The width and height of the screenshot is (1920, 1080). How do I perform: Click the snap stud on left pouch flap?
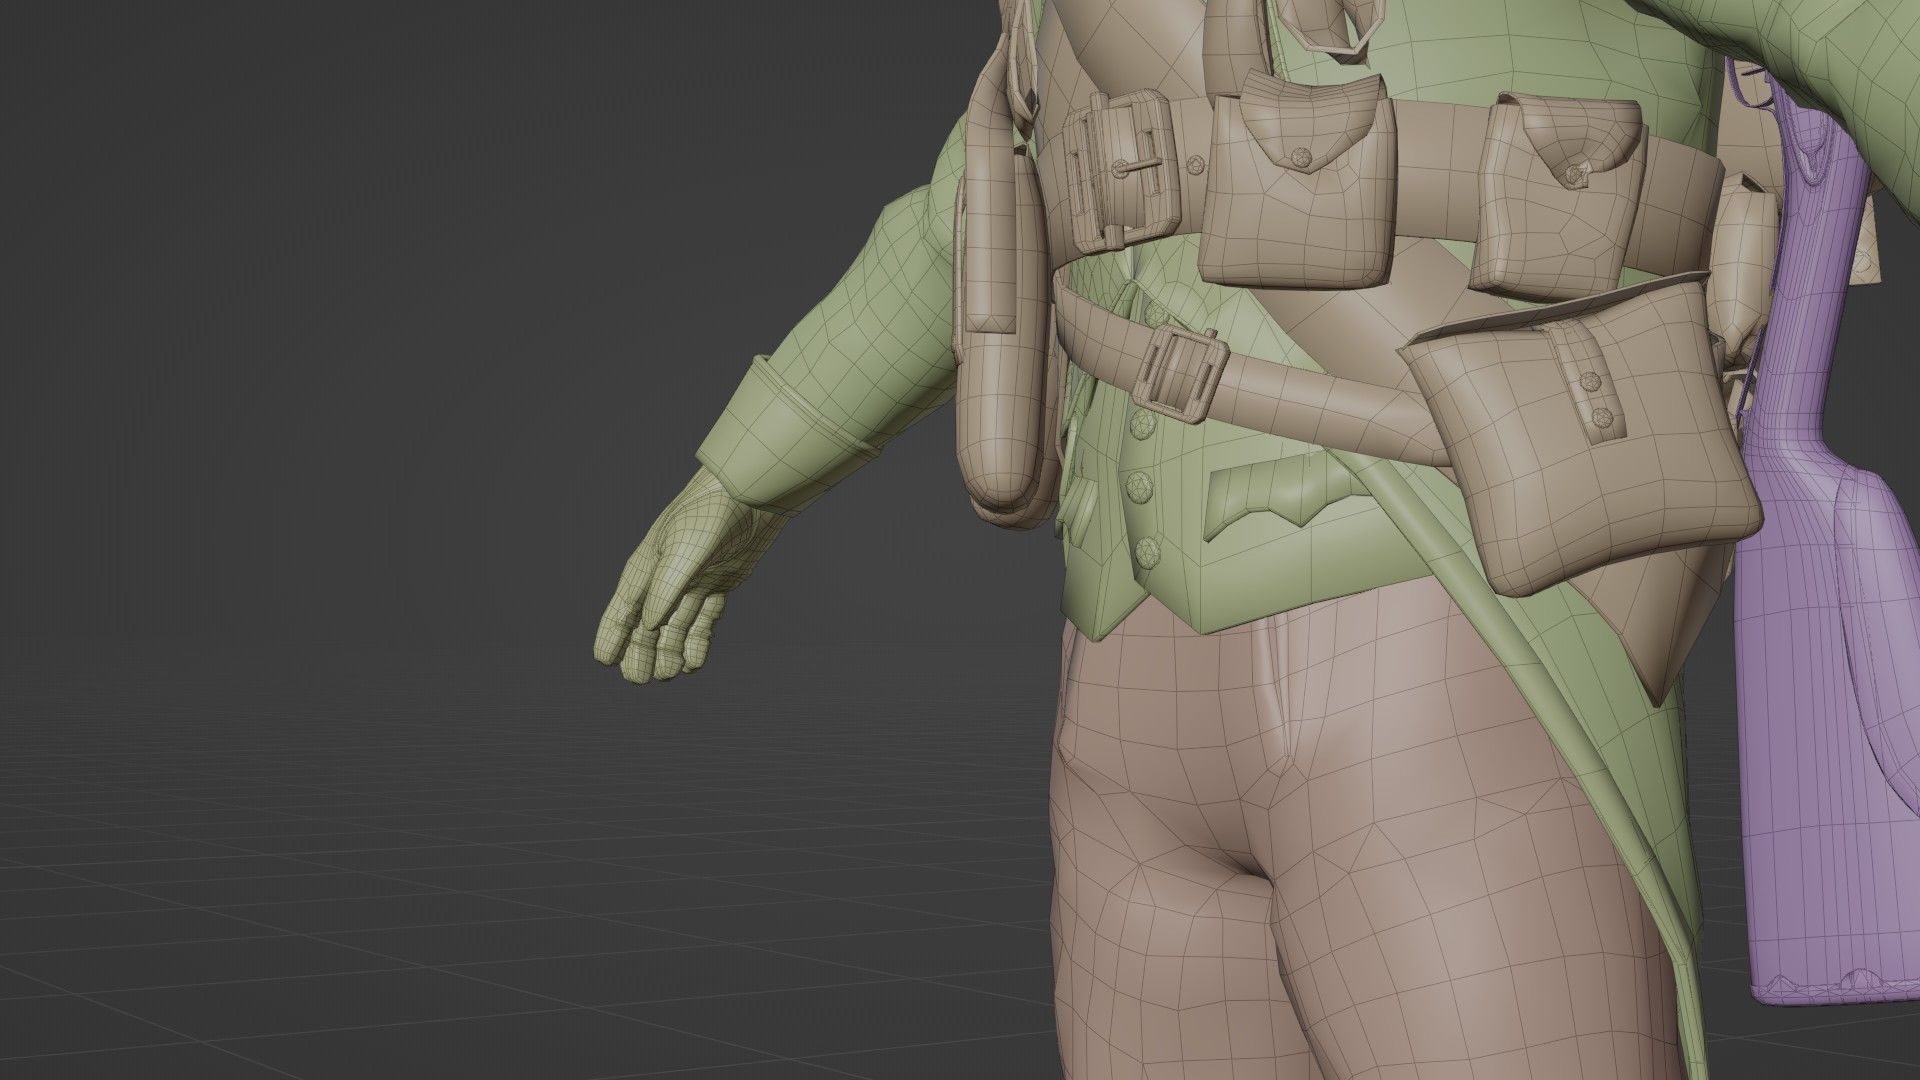1300,157
